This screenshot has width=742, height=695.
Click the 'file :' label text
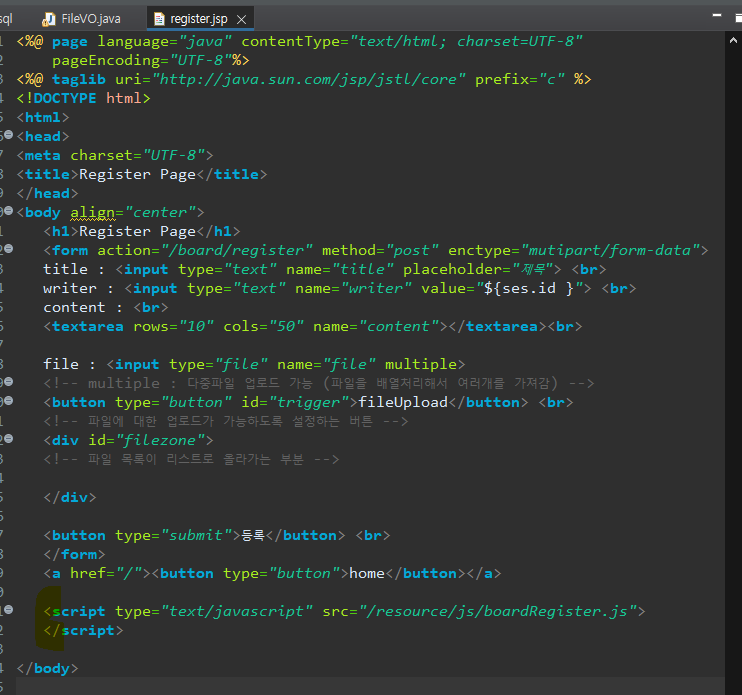[70, 364]
